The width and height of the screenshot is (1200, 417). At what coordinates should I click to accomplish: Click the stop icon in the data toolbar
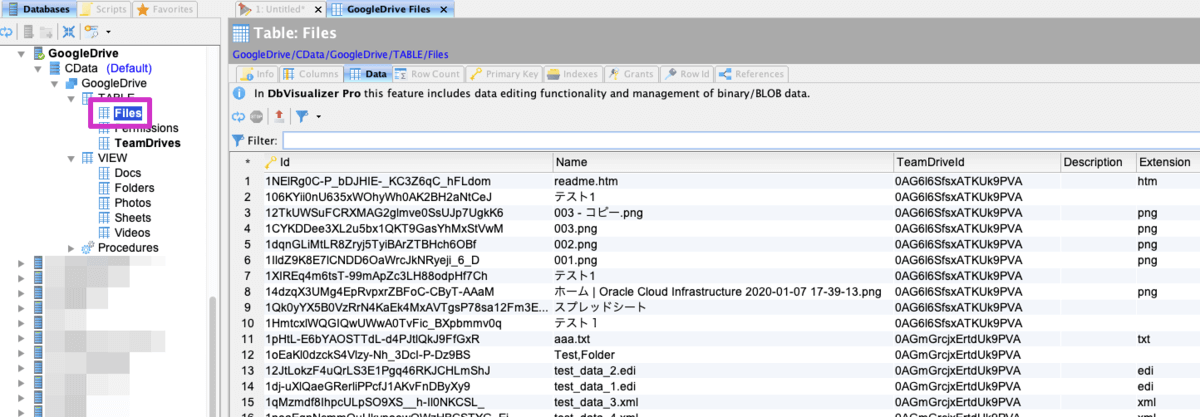[x=256, y=116]
